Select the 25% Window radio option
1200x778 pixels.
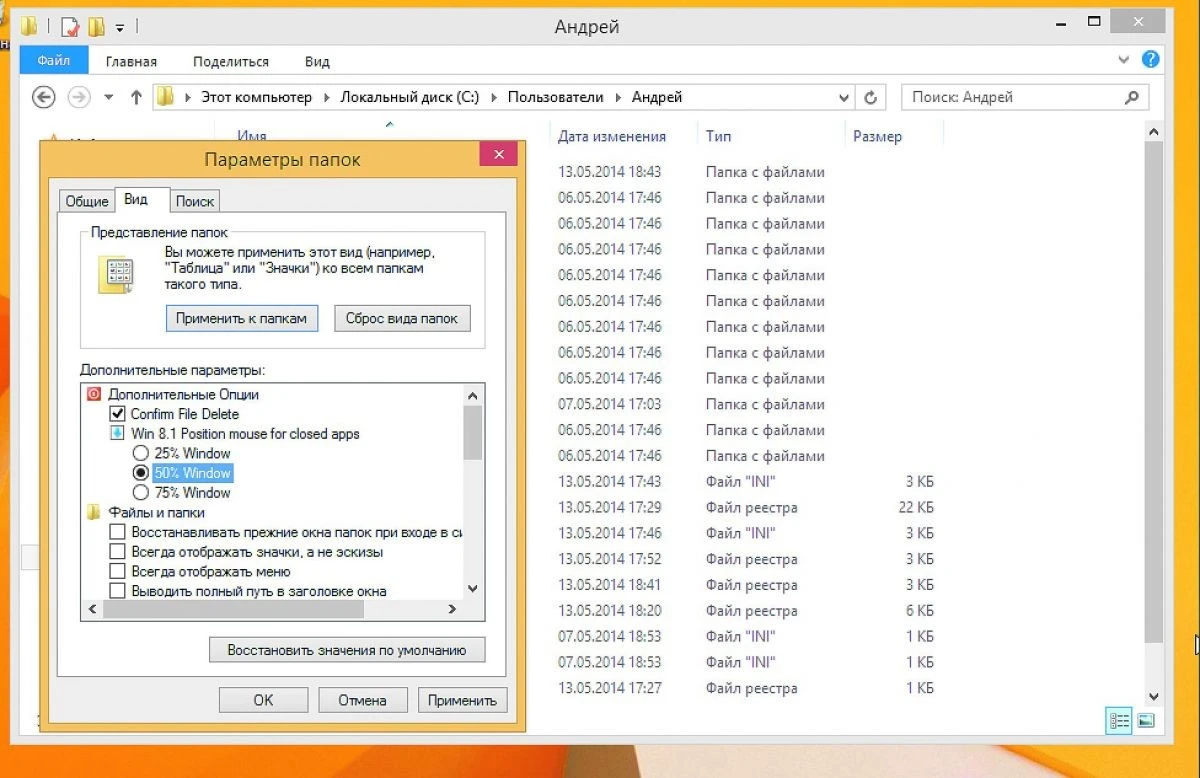tap(141, 453)
